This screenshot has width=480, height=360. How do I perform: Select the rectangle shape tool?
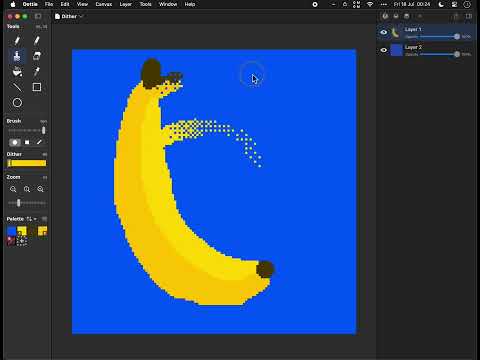click(x=37, y=87)
